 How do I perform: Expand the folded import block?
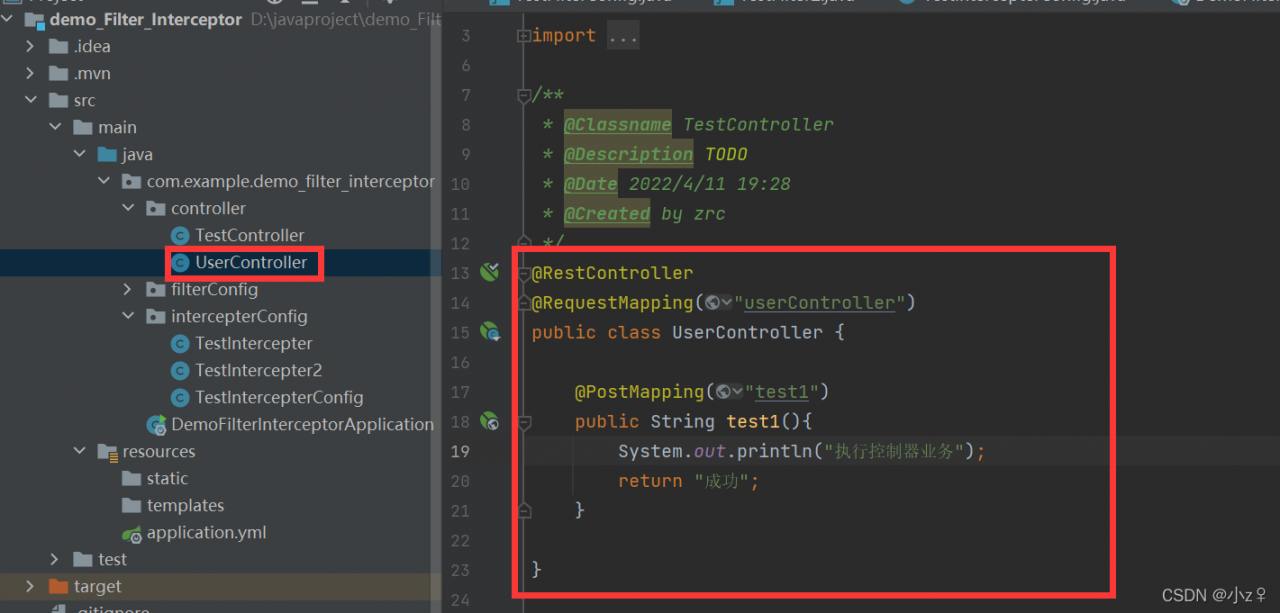pos(524,36)
